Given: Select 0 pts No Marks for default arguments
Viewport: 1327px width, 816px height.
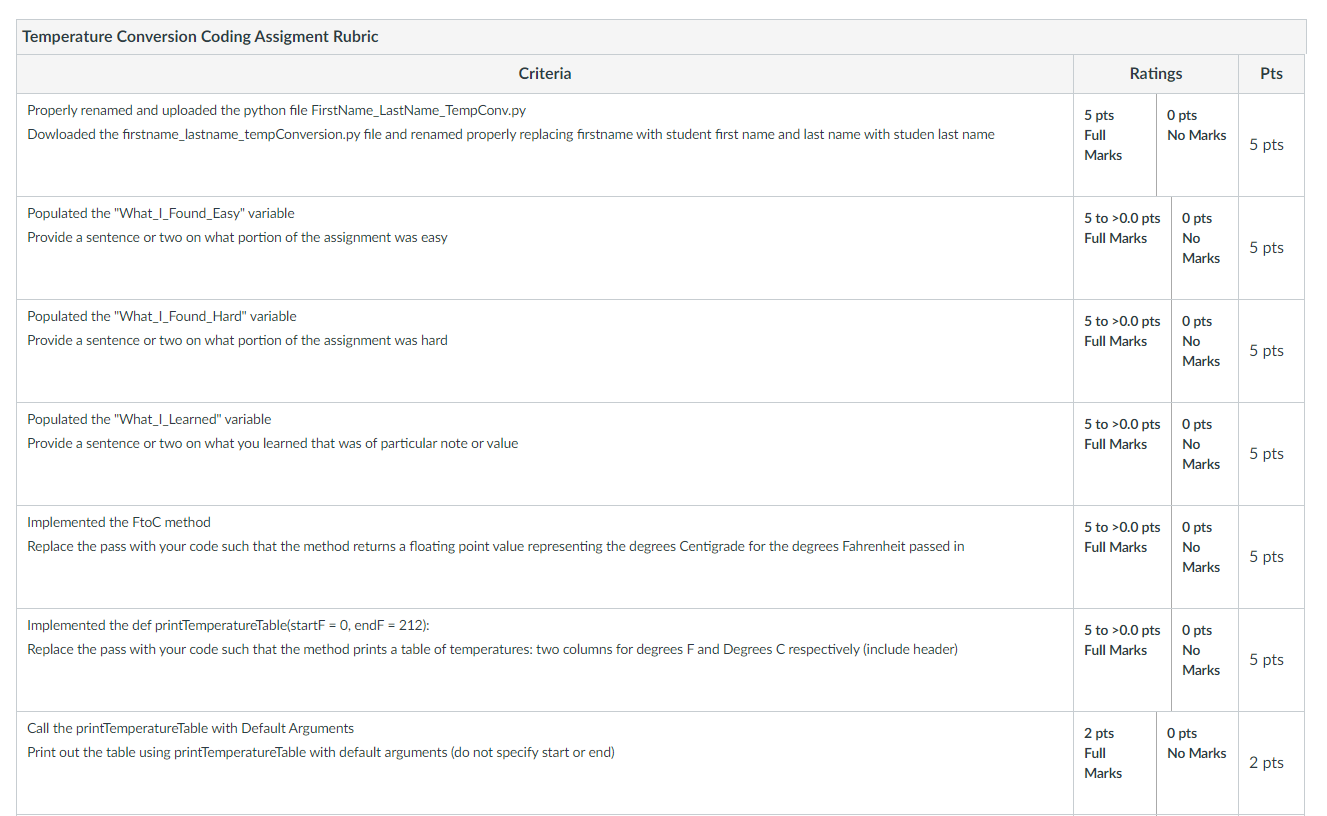Looking at the screenshot, I should (x=1197, y=763).
